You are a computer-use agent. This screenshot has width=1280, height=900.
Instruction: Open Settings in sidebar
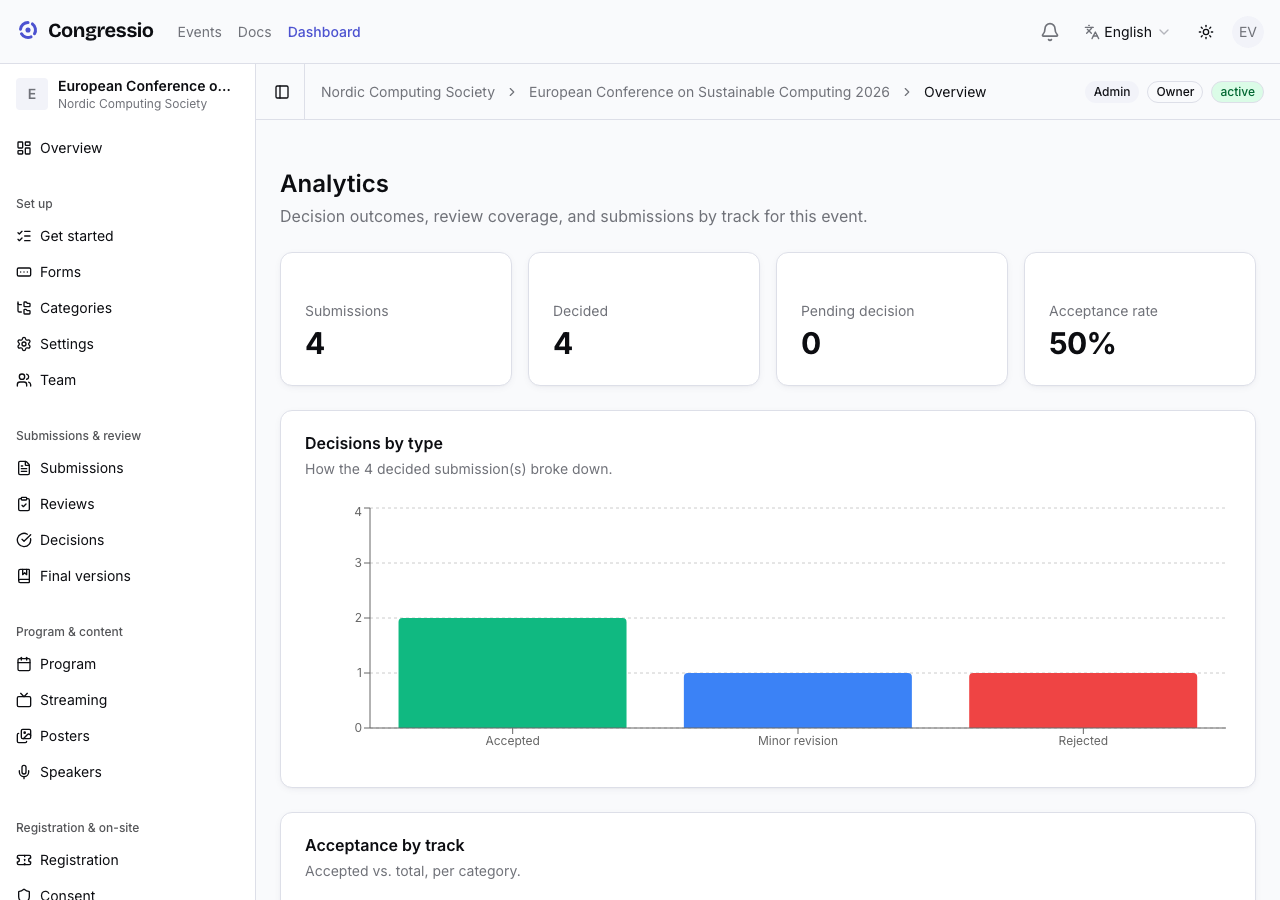127,344
